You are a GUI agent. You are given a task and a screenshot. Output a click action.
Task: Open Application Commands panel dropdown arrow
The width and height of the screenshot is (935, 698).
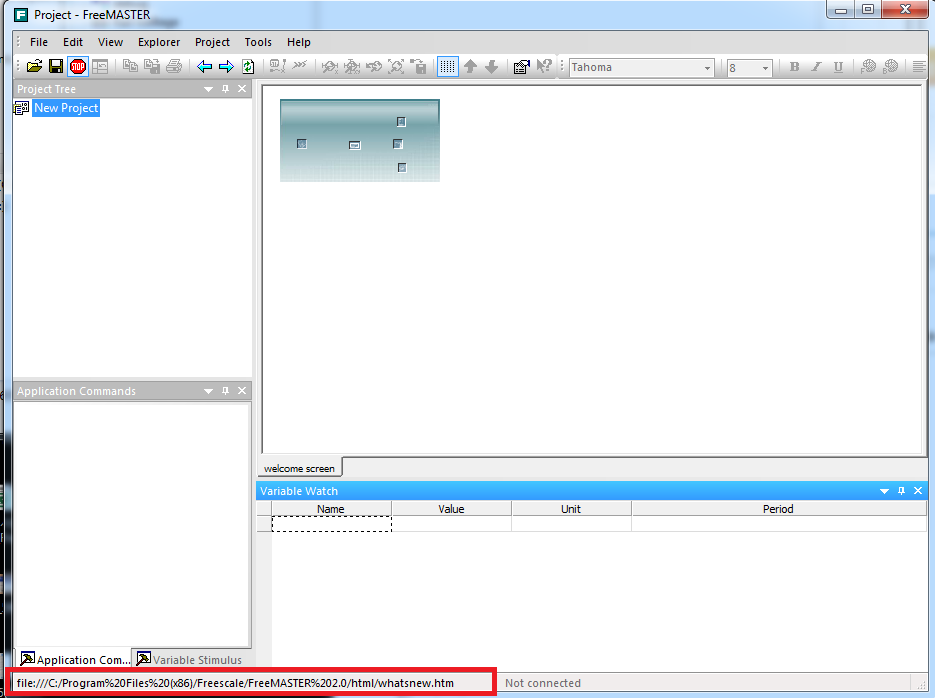point(208,391)
